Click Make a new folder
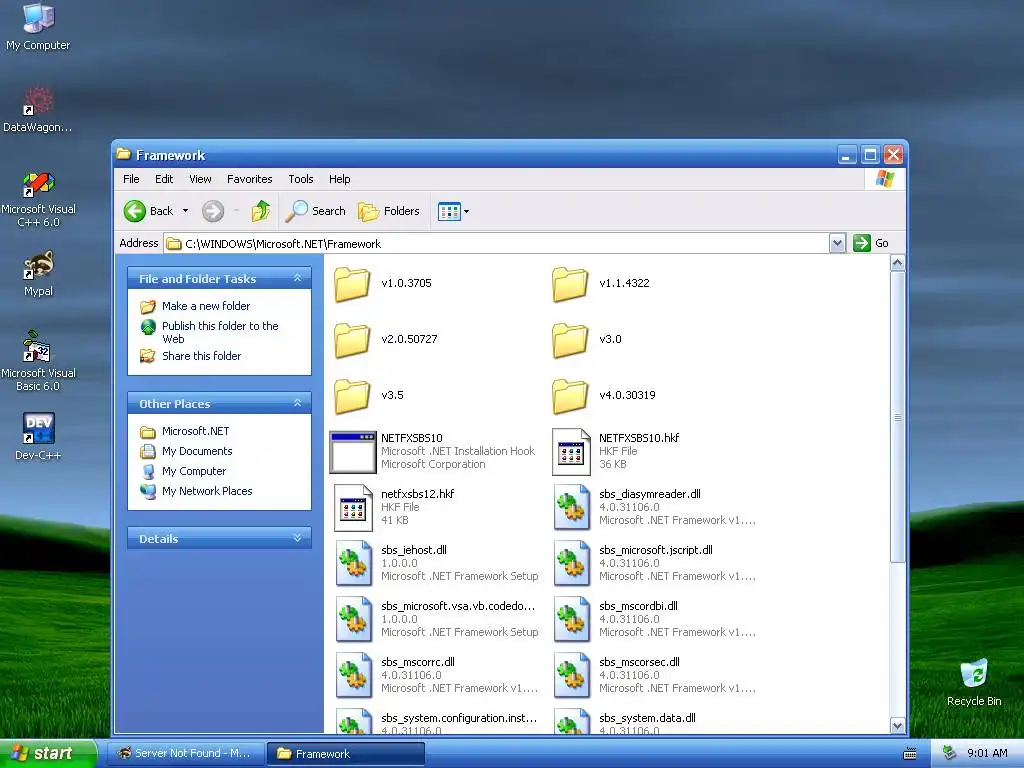 point(206,306)
